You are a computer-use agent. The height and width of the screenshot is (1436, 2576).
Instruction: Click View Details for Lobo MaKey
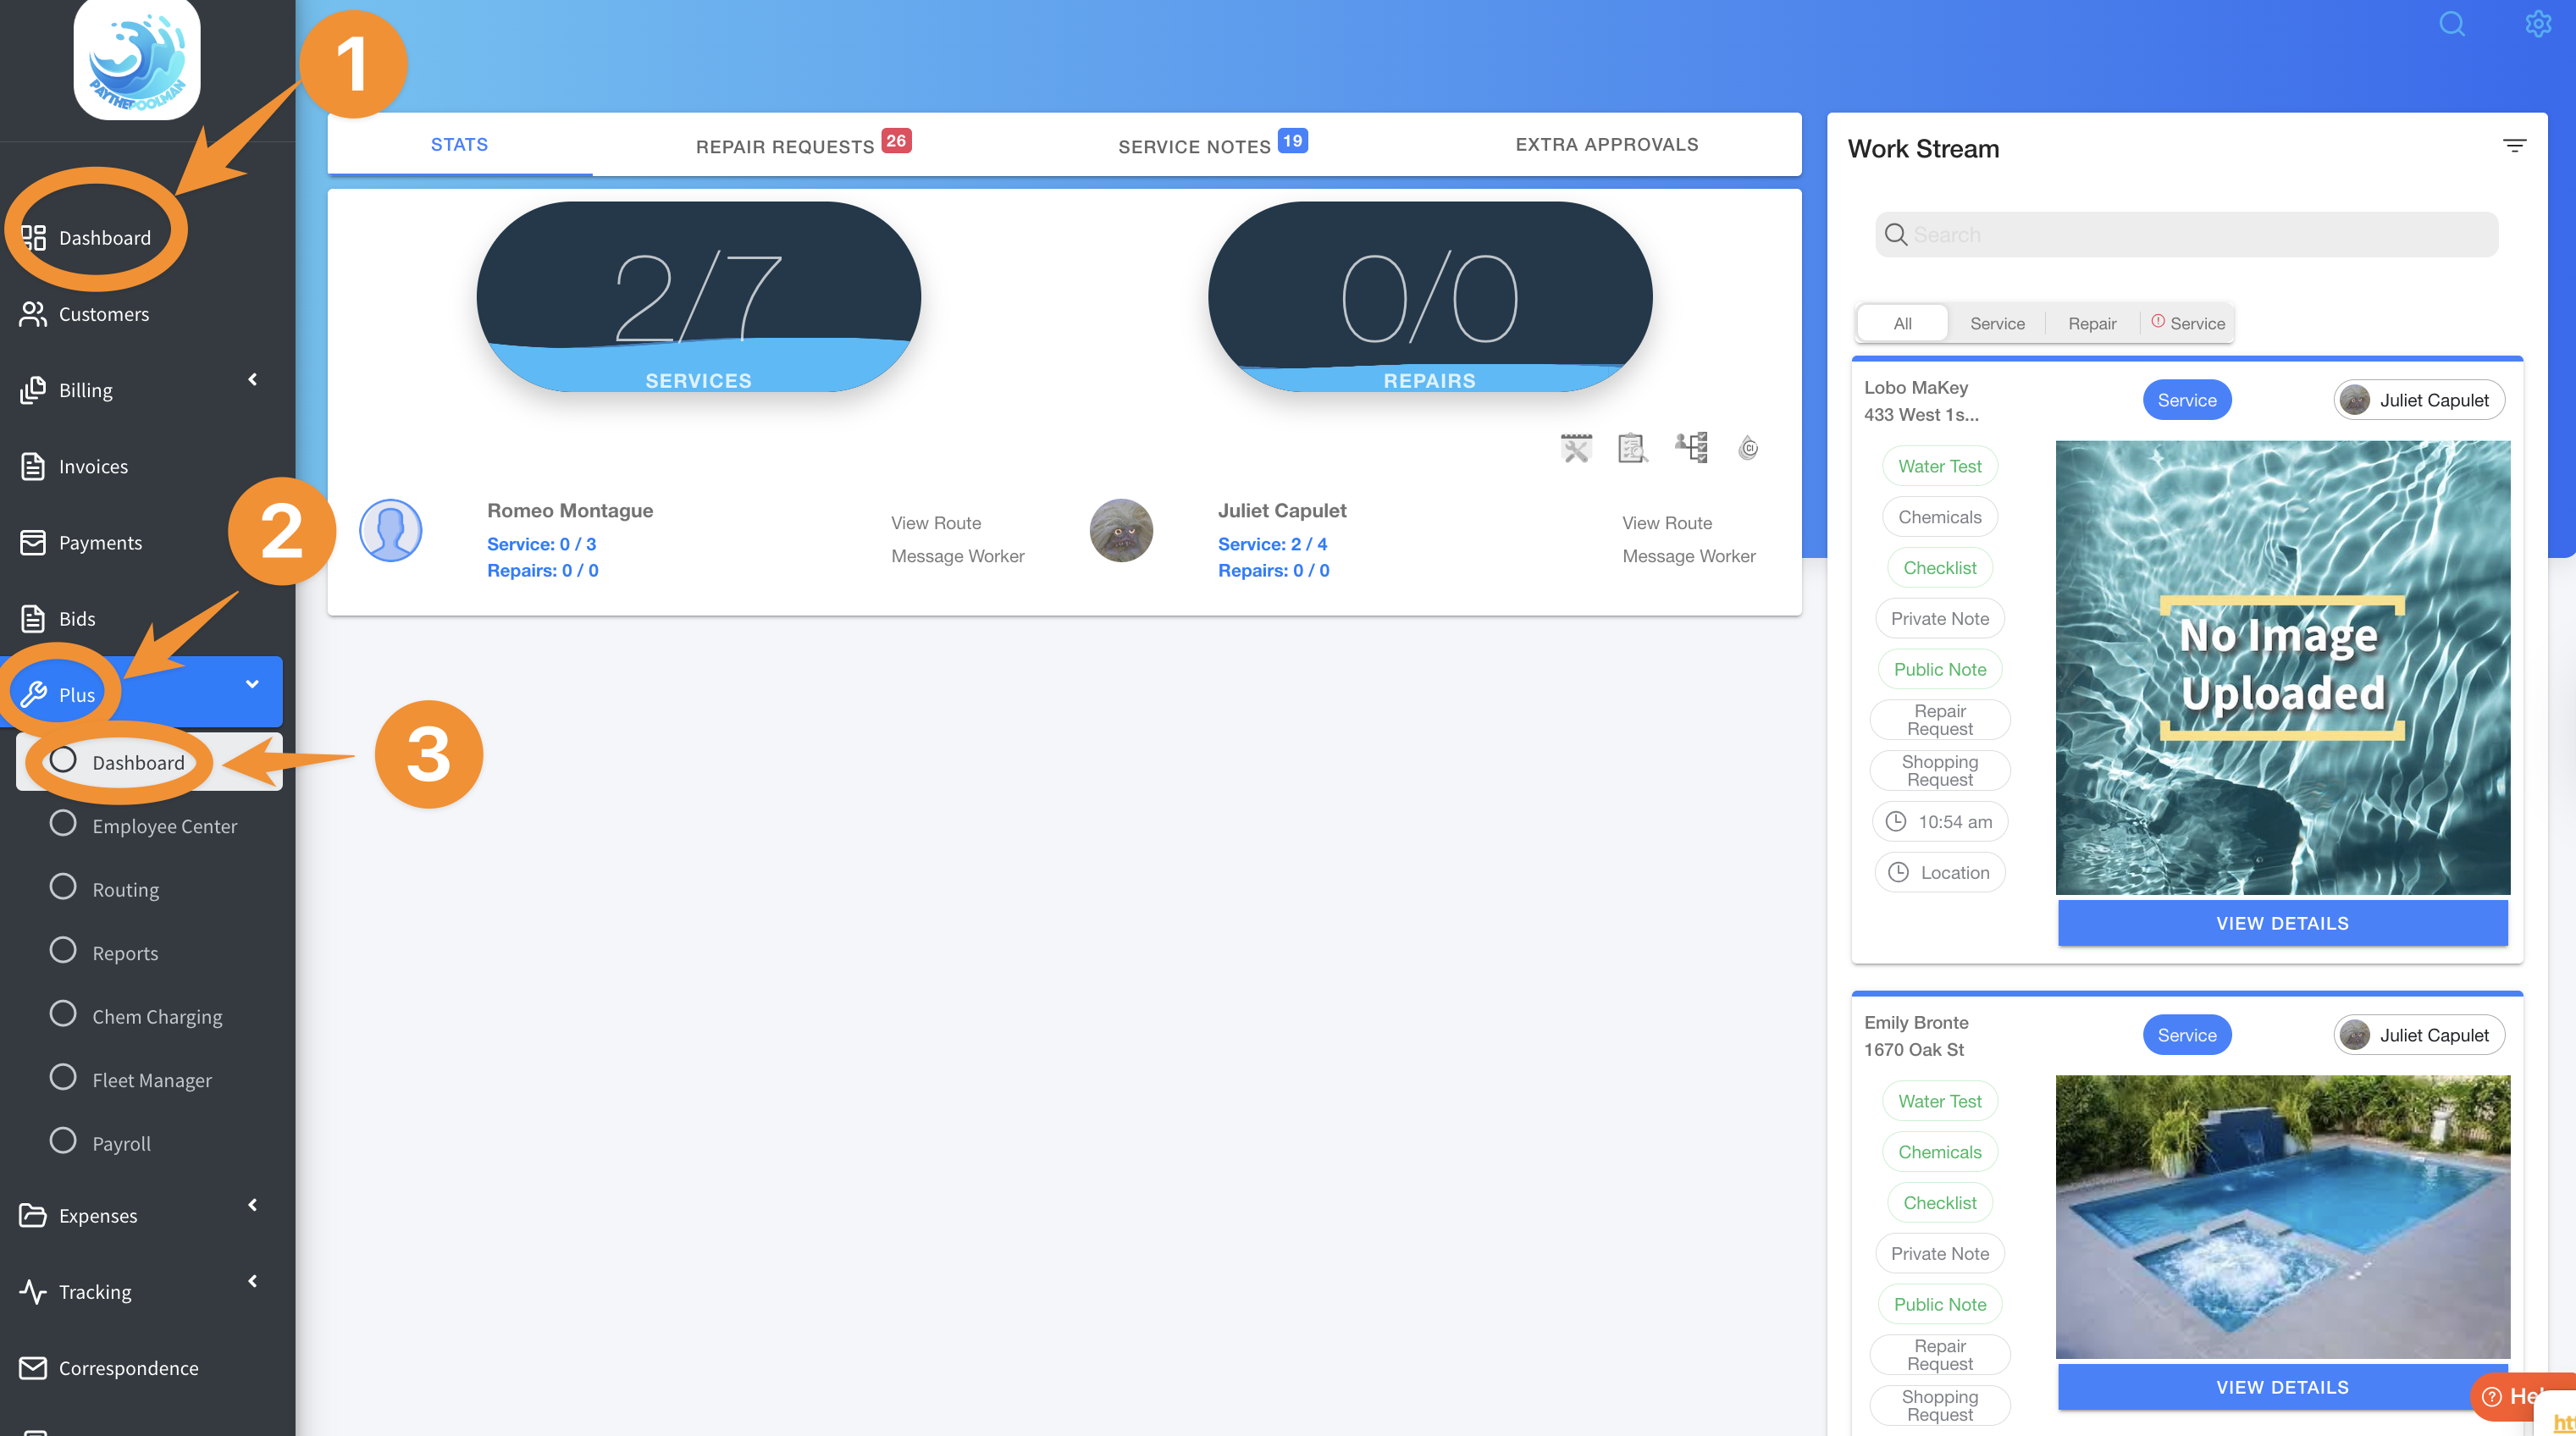[2282, 923]
